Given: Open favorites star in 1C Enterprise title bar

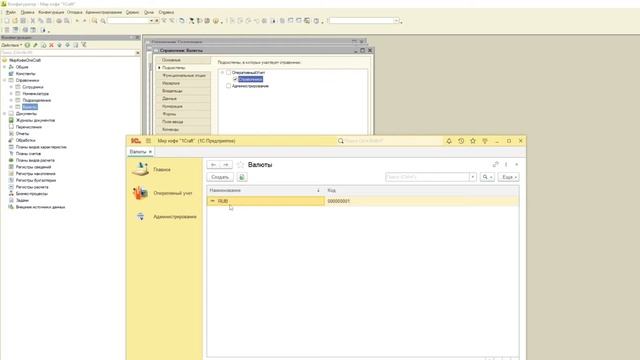Looking at the screenshot, I should 473,141.
